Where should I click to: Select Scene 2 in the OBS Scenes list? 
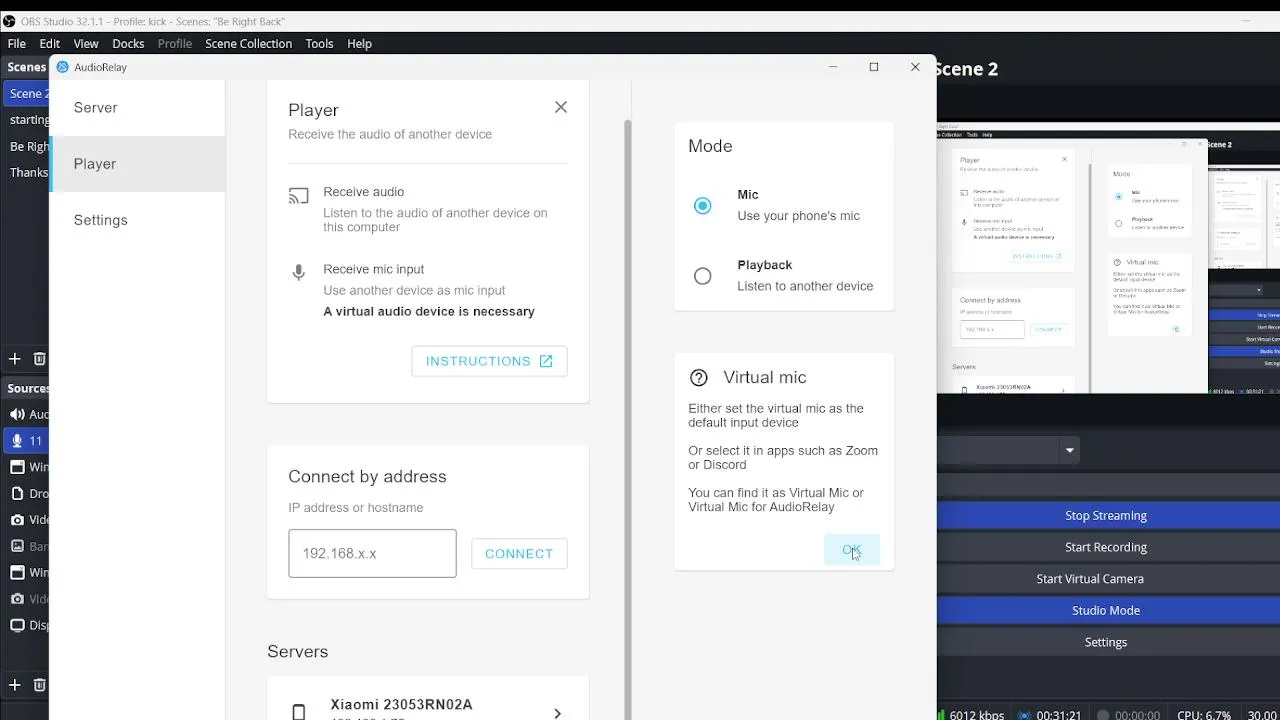coord(25,93)
